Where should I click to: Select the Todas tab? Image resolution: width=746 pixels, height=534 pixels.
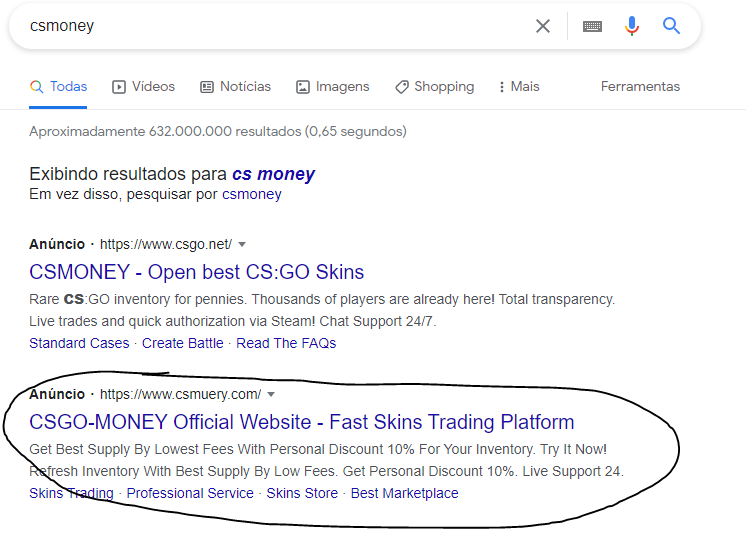(x=59, y=87)
